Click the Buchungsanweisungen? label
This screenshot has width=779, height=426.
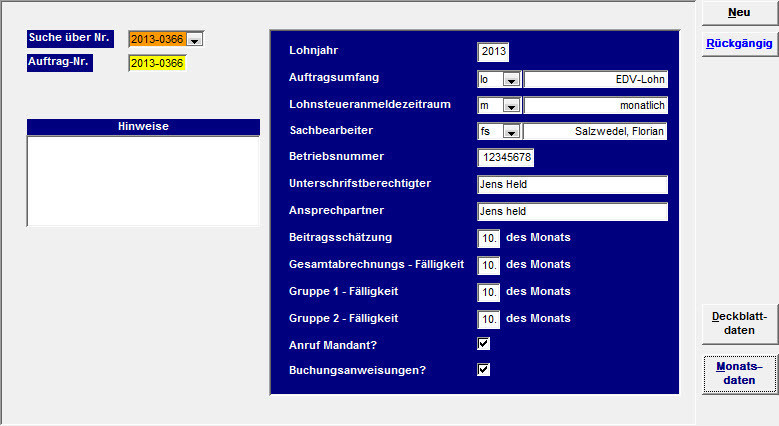click(x=357, y=370)
